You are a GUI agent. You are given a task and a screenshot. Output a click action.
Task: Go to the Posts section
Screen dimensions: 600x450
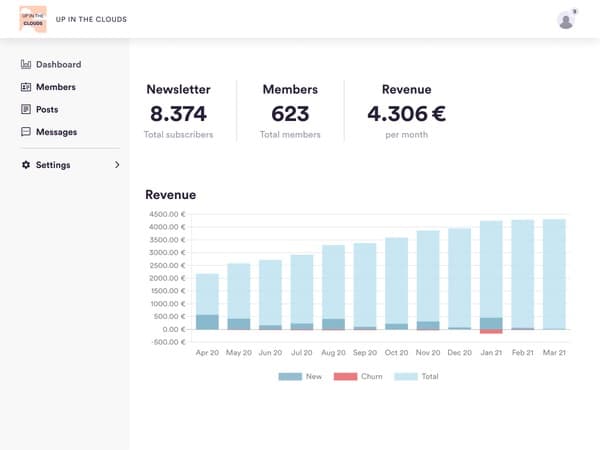[x=48, y=109]
